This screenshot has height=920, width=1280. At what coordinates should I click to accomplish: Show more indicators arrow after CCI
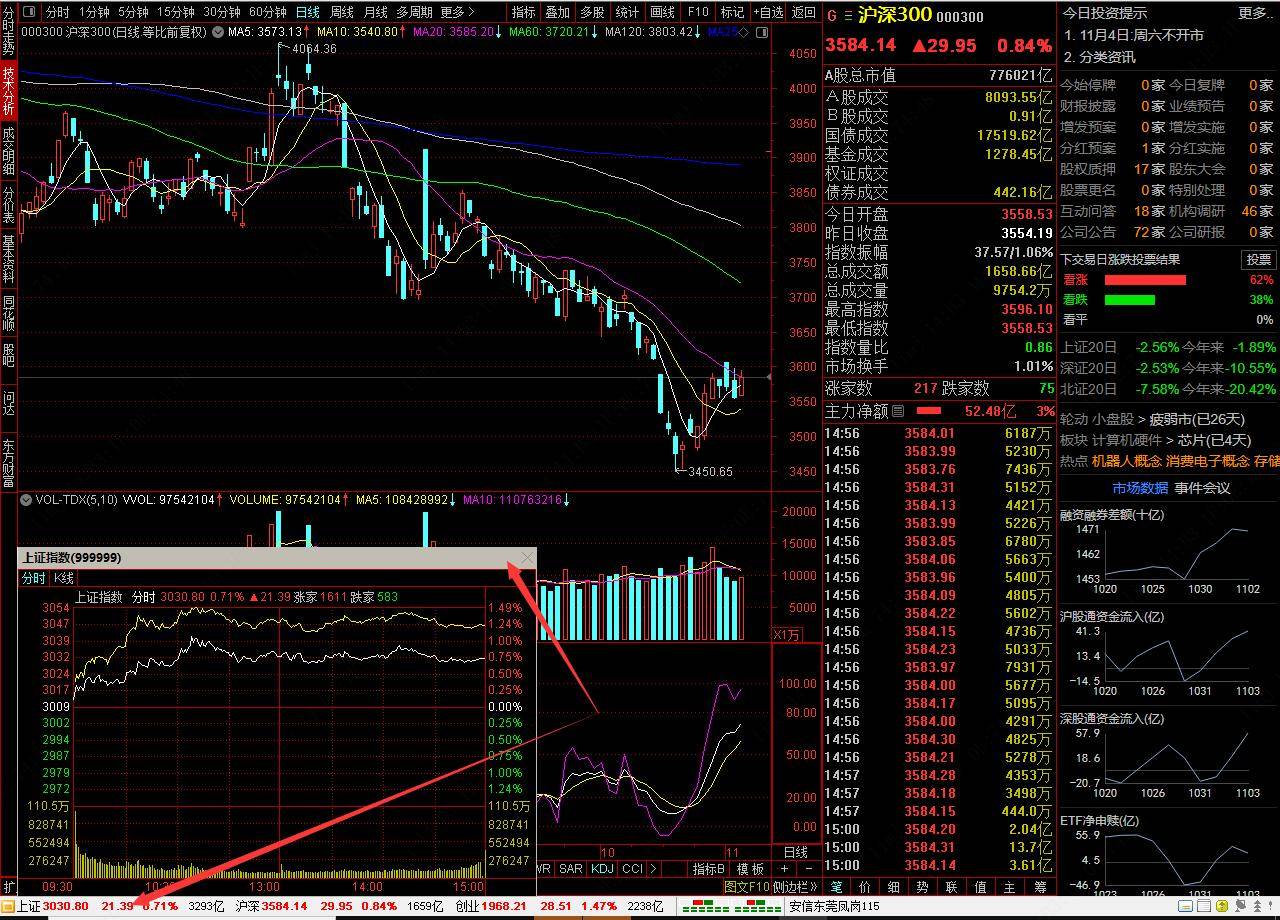pyautogui.click(x=656, y=869)
